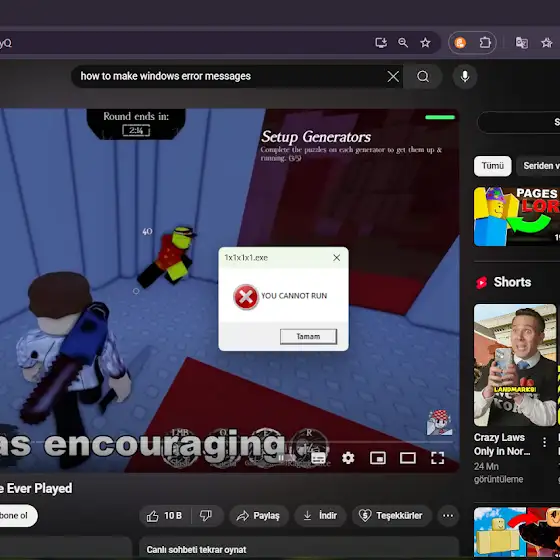Viewport: 560px width, 560px height.
Task: Open the translate page icon
Action: pos(521,43)
